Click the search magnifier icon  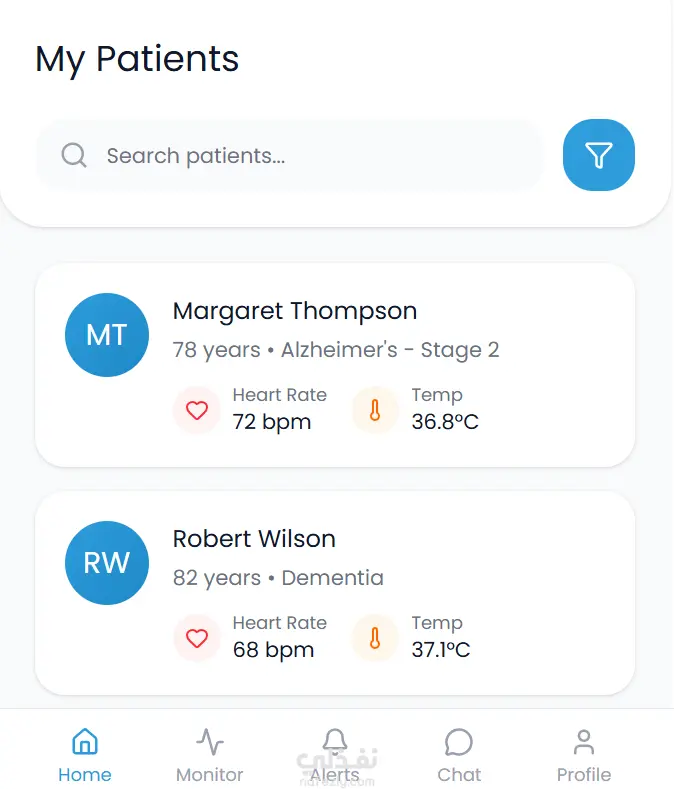(74, 155)
